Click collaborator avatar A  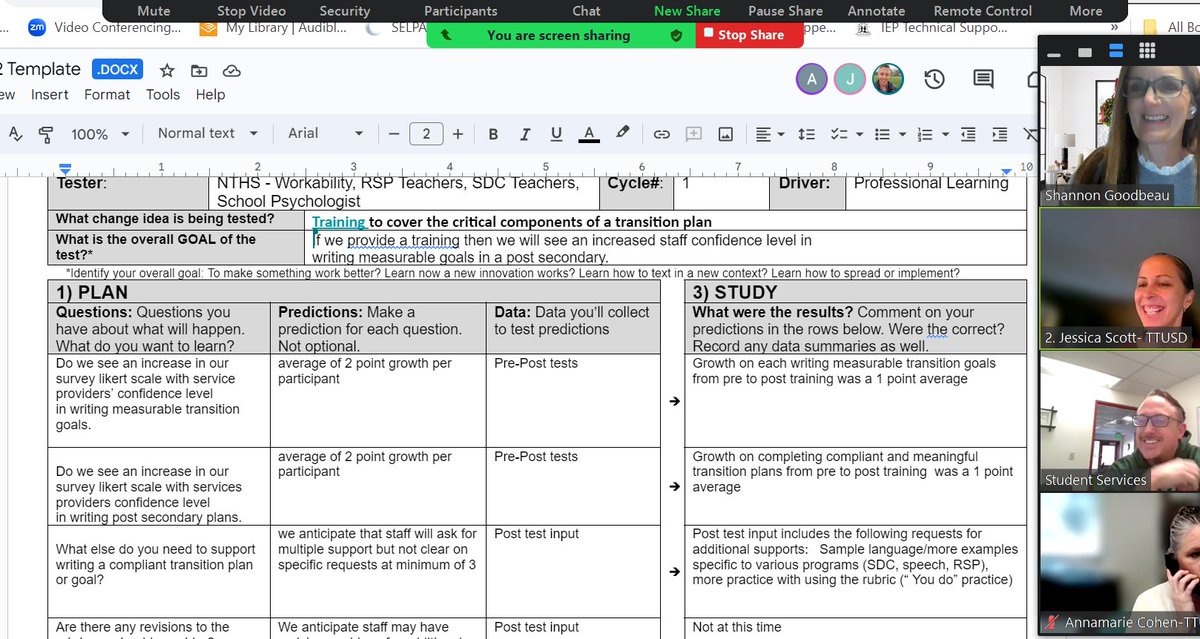click(x=812, y=79)
